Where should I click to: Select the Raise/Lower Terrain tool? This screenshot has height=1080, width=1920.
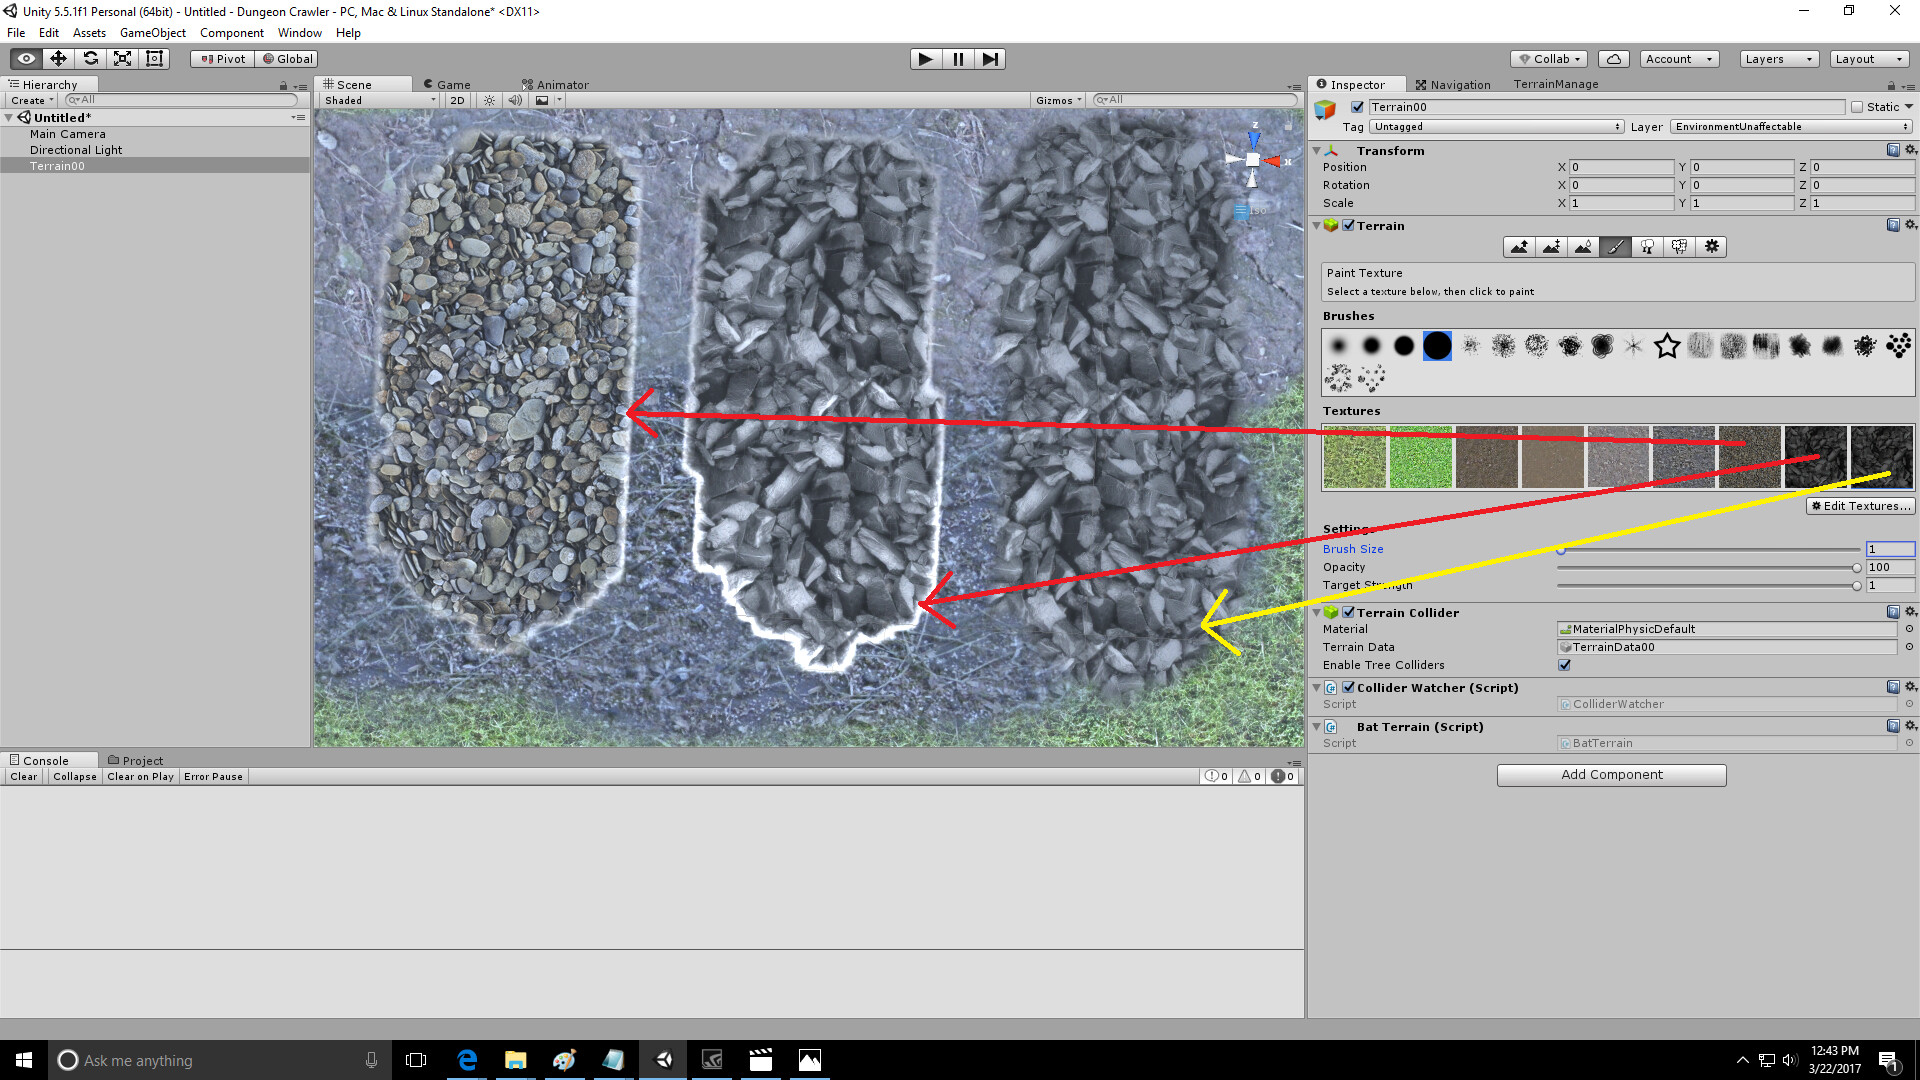pyautogui.click(x=1519, y=247)
